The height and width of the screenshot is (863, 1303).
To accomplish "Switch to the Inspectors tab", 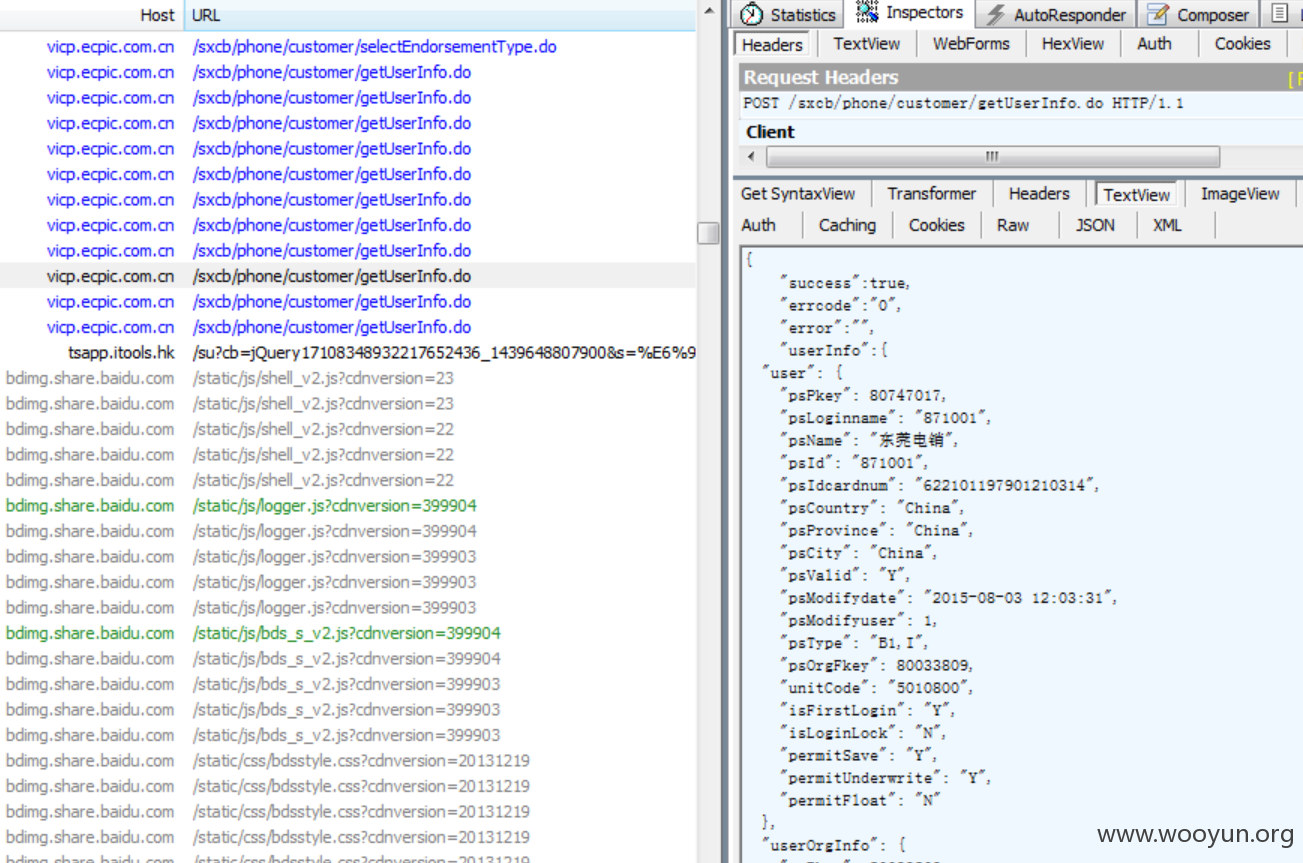I will 912,13.
